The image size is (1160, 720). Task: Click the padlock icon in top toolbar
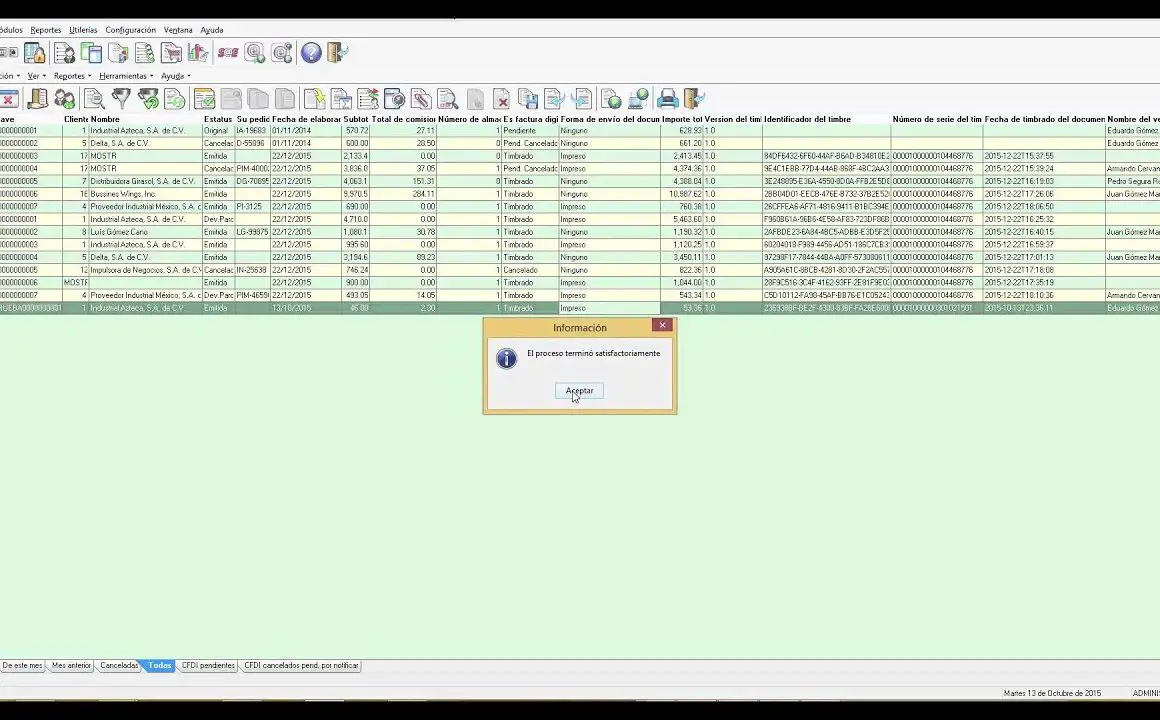(x=35, y=53)
